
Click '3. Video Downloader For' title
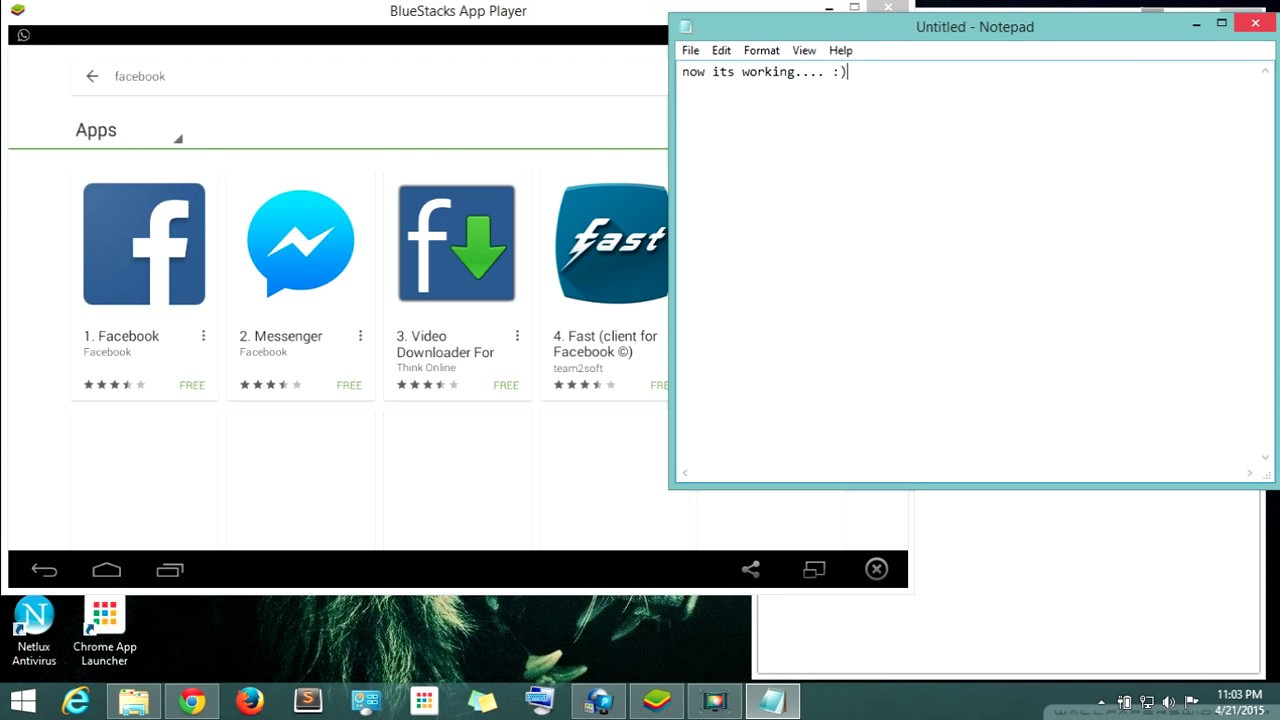click(445, 344)
